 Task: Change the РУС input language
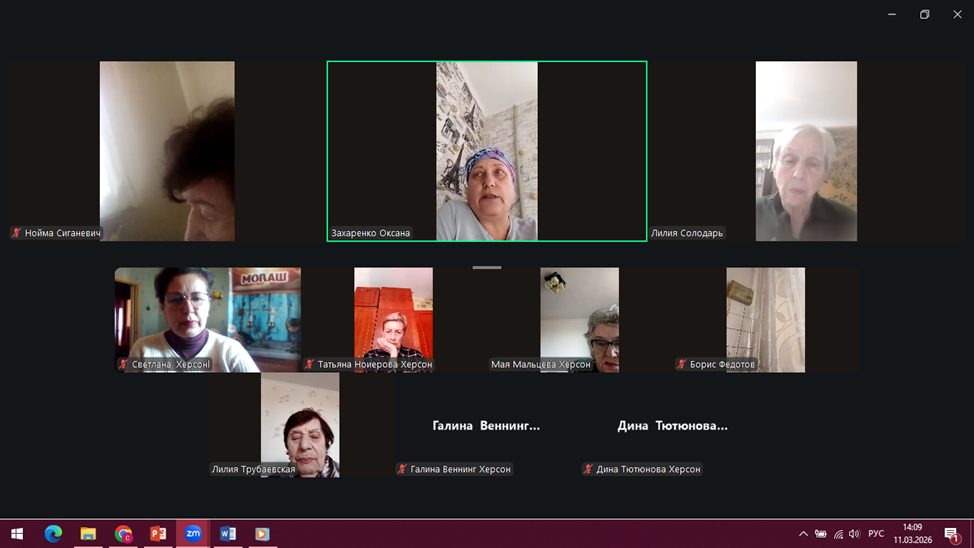tap(876, 534)
